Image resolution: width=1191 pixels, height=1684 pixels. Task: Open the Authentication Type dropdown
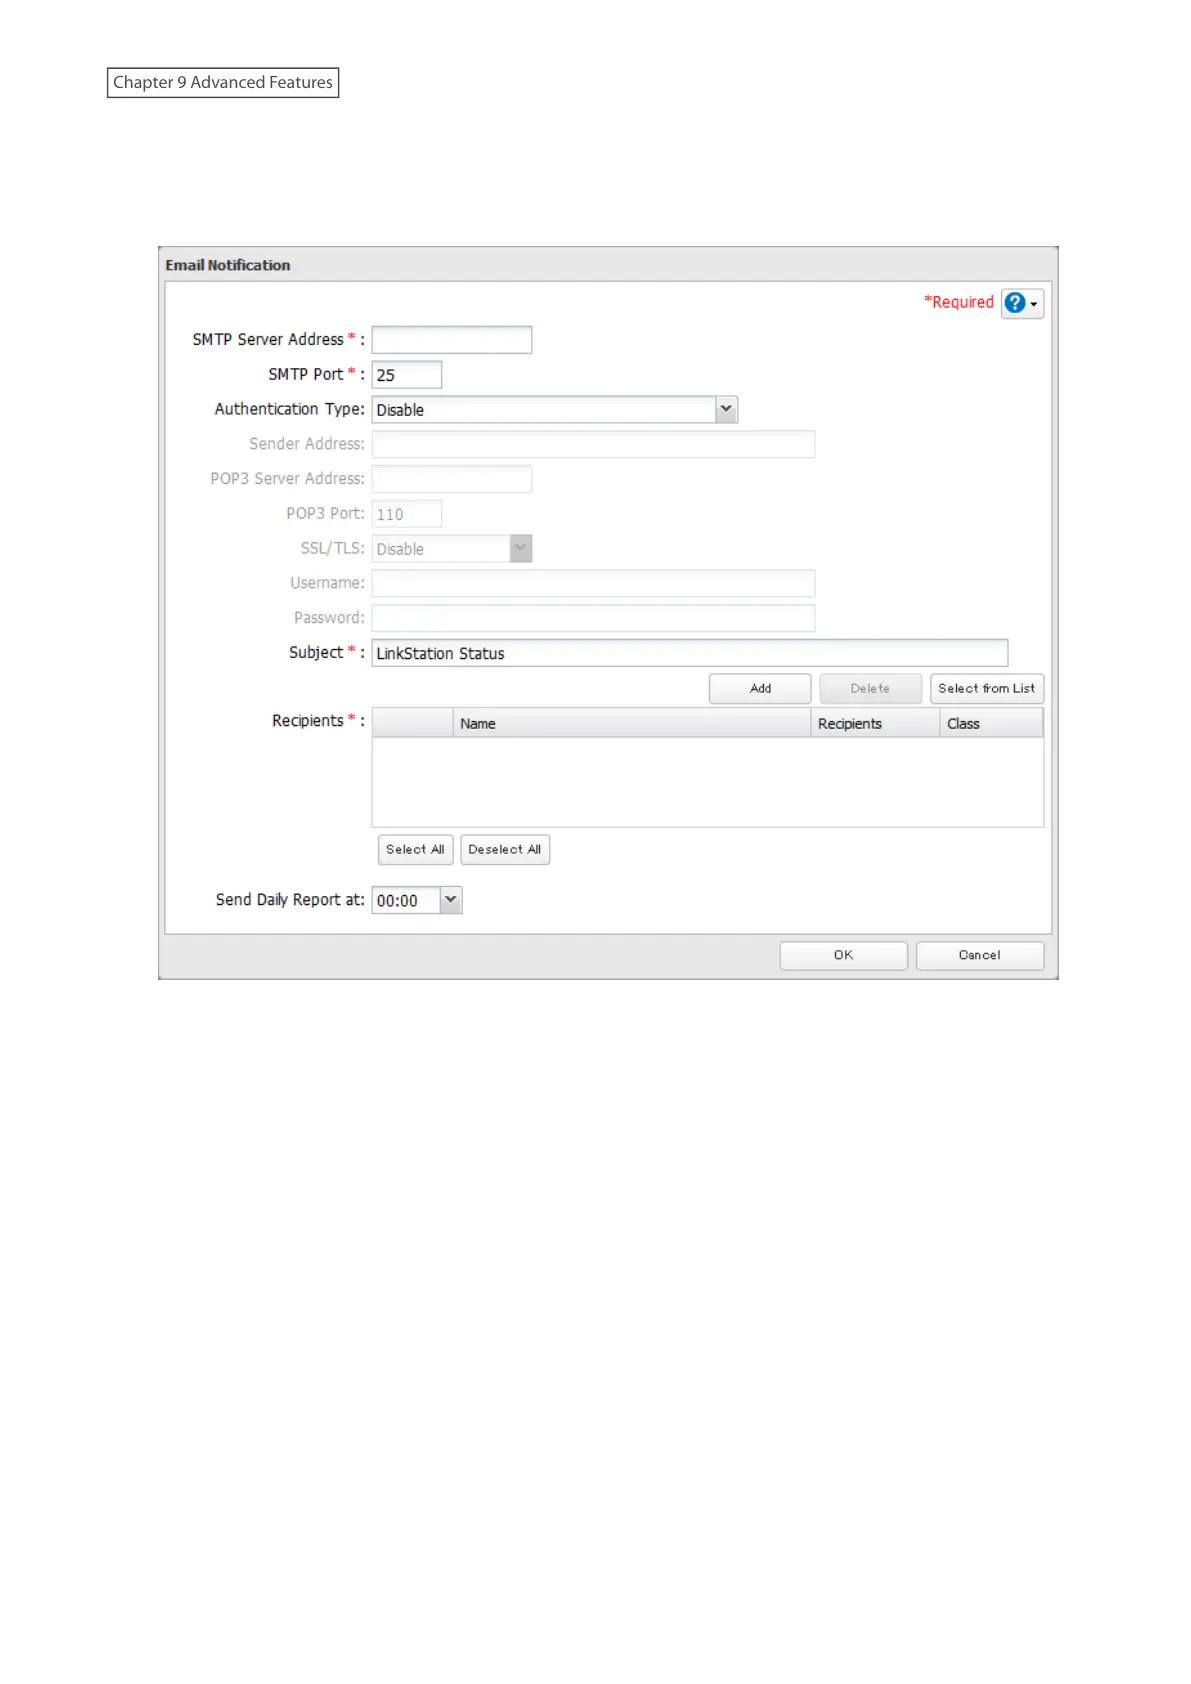554,410
